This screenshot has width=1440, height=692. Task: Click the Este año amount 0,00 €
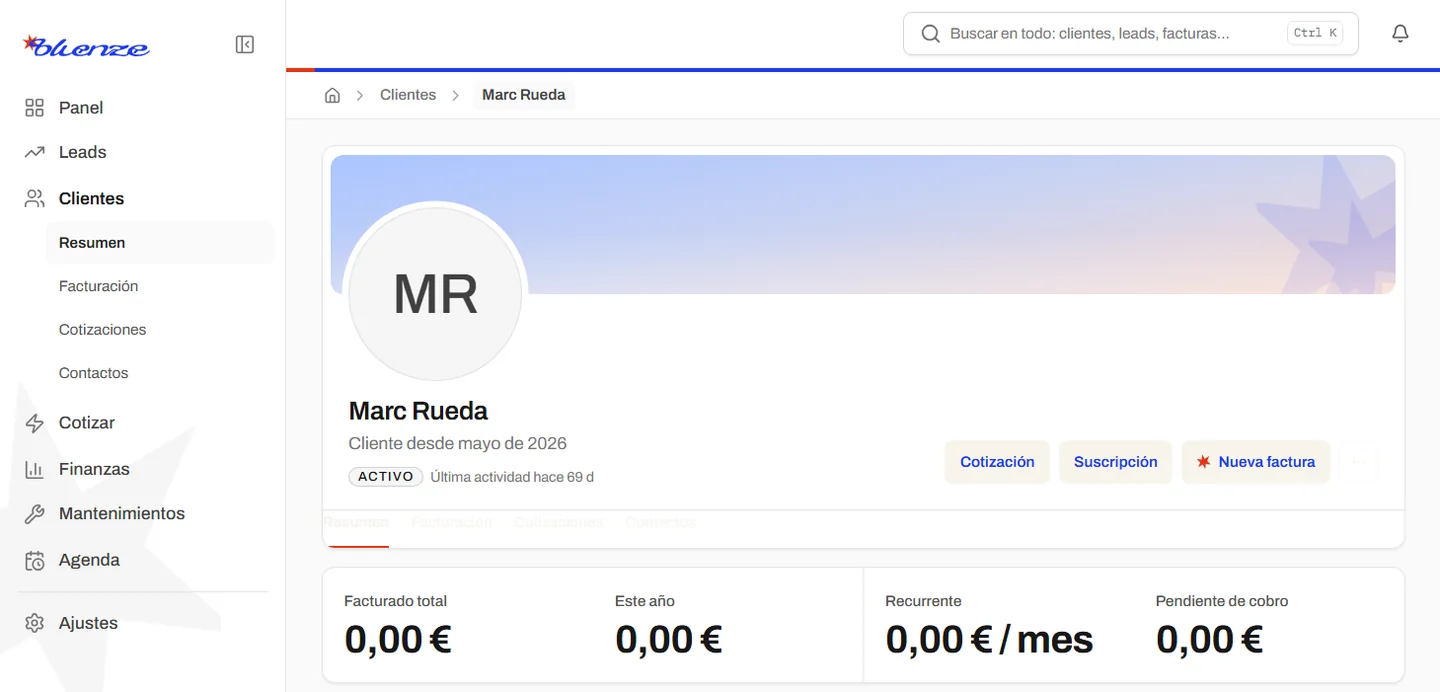pos(669,640)
